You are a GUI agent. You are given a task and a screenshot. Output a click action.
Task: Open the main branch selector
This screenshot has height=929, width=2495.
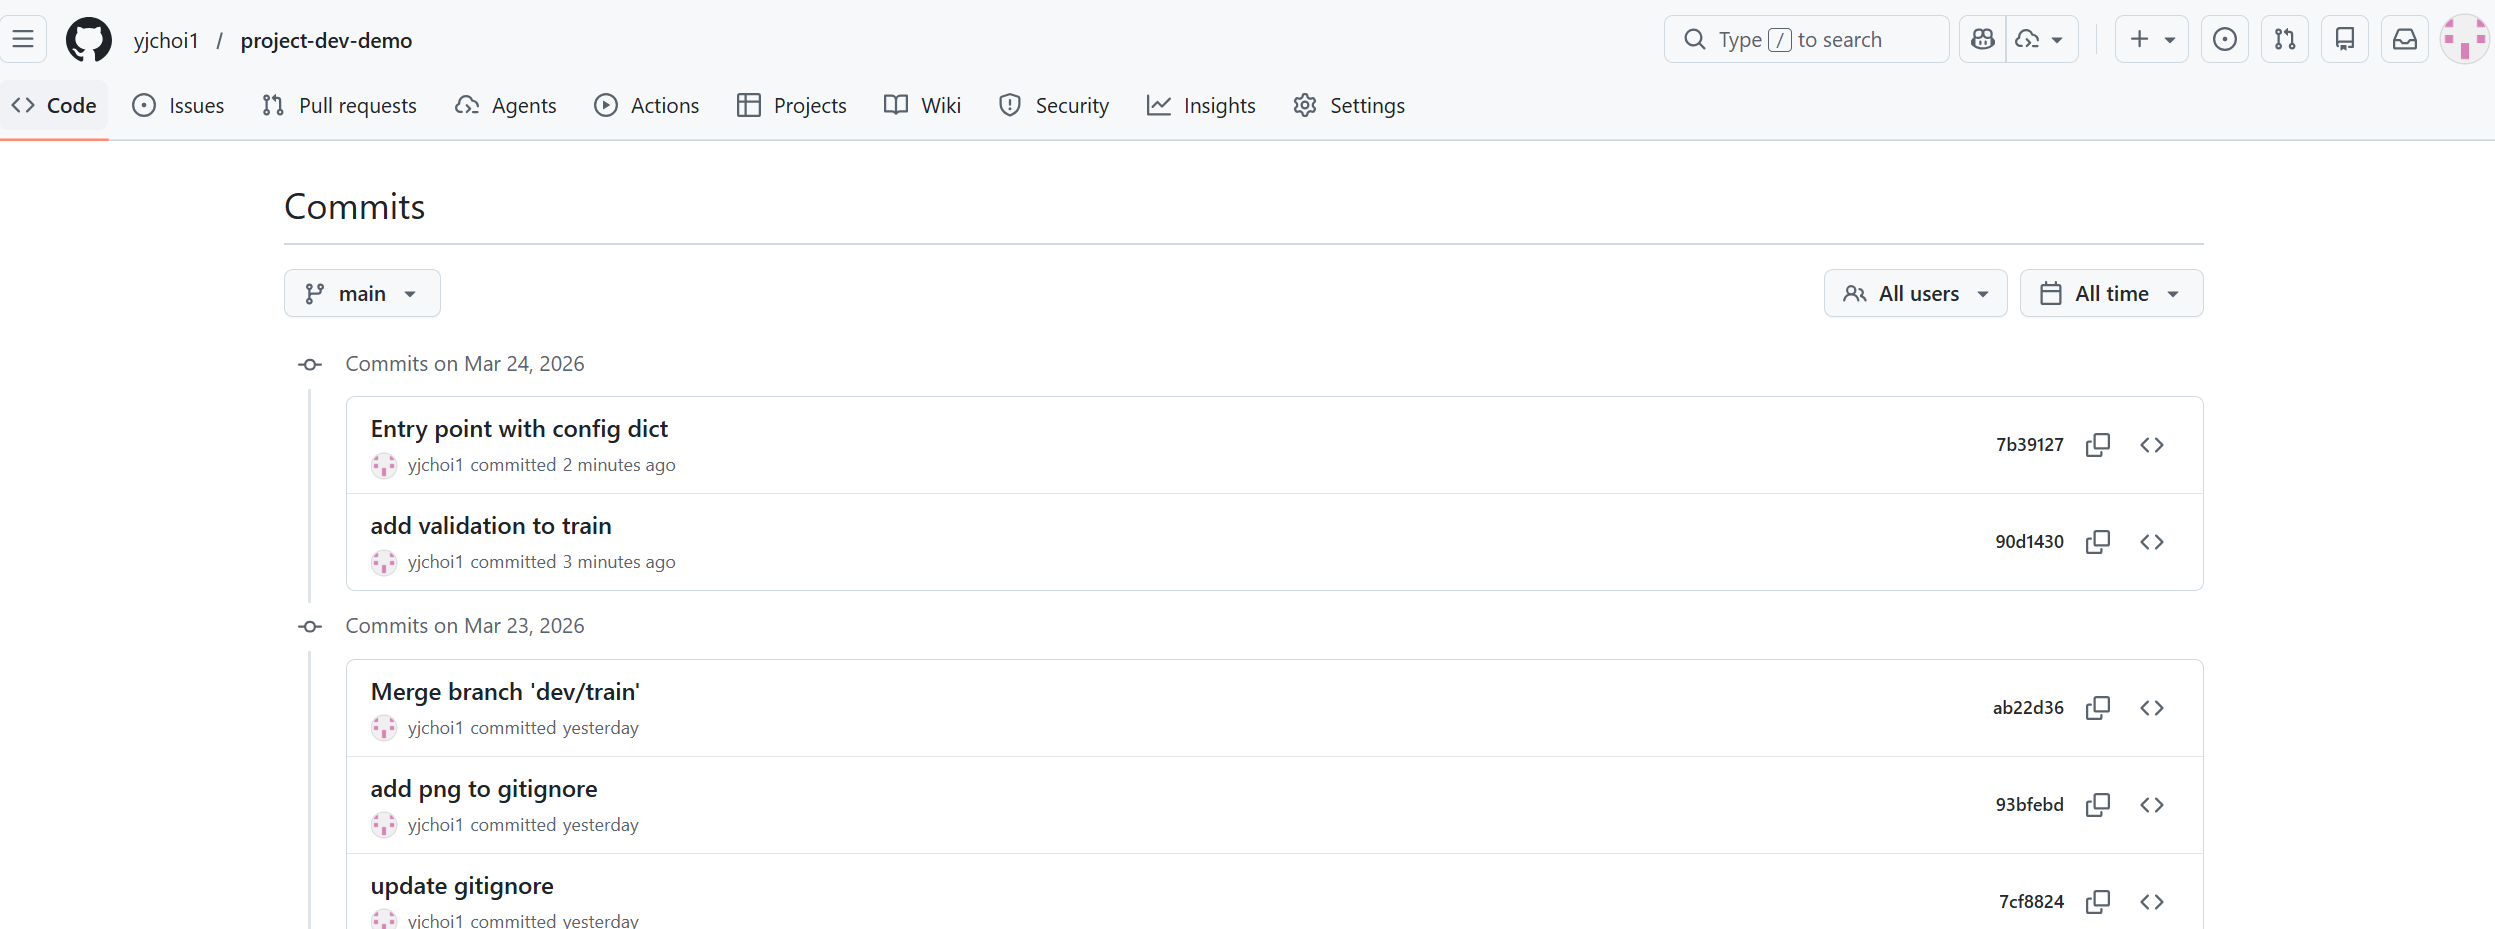(361, 293)
